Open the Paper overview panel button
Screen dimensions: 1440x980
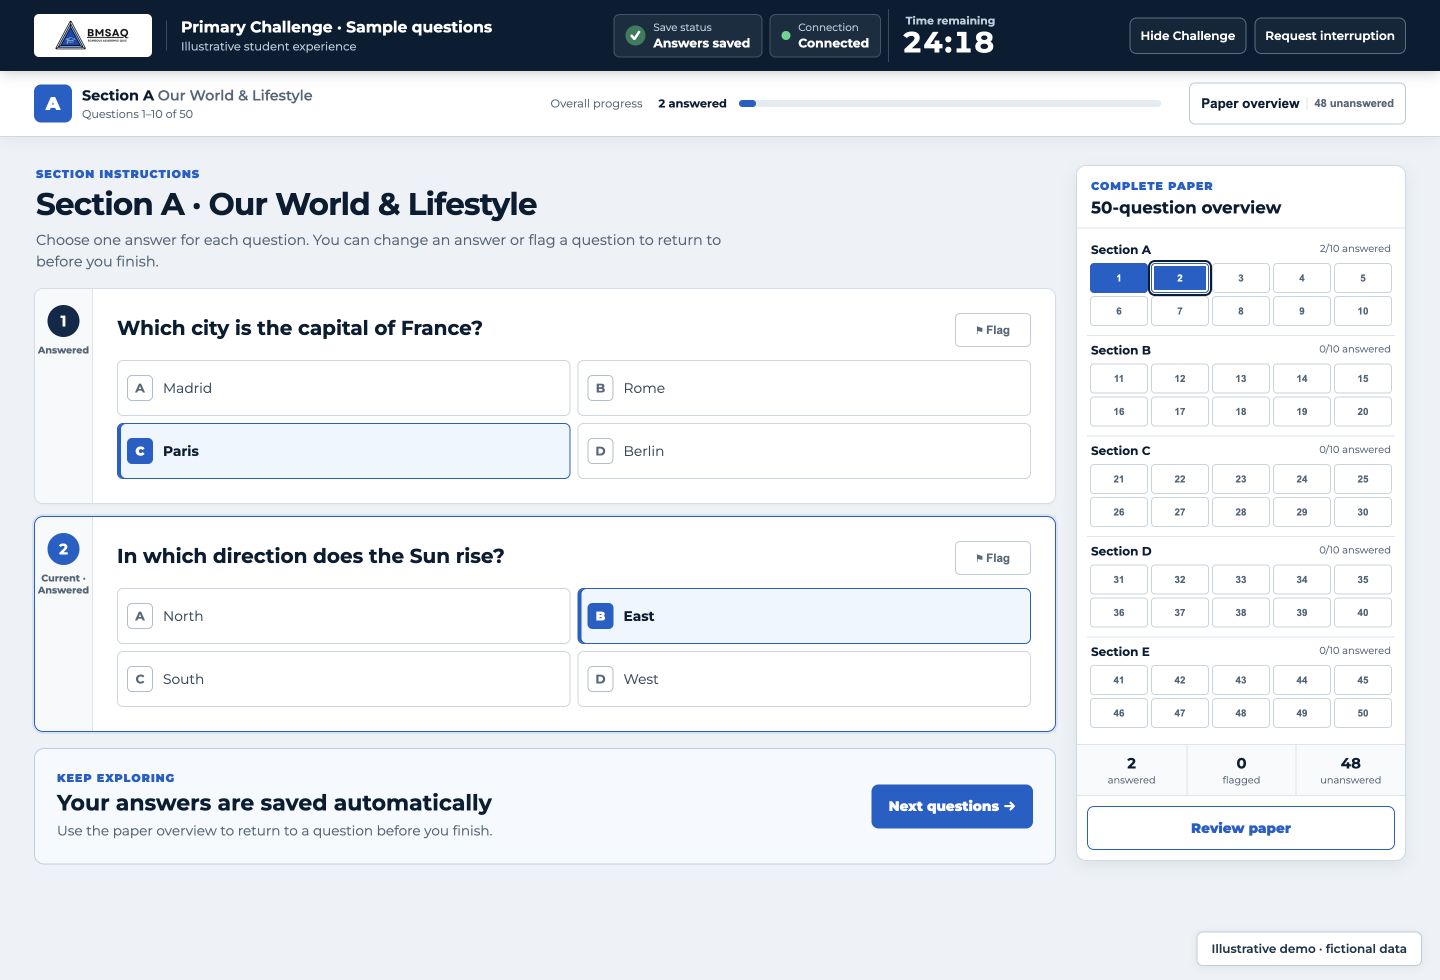1297,103
